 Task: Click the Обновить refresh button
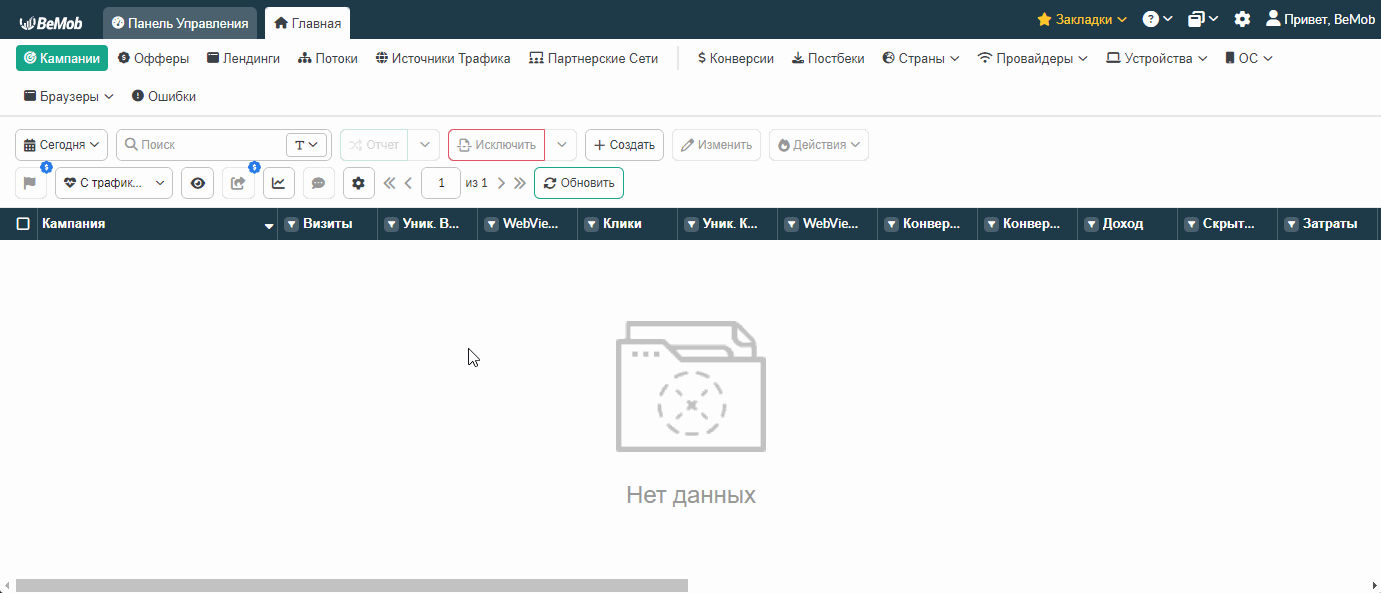click(579, 183)
